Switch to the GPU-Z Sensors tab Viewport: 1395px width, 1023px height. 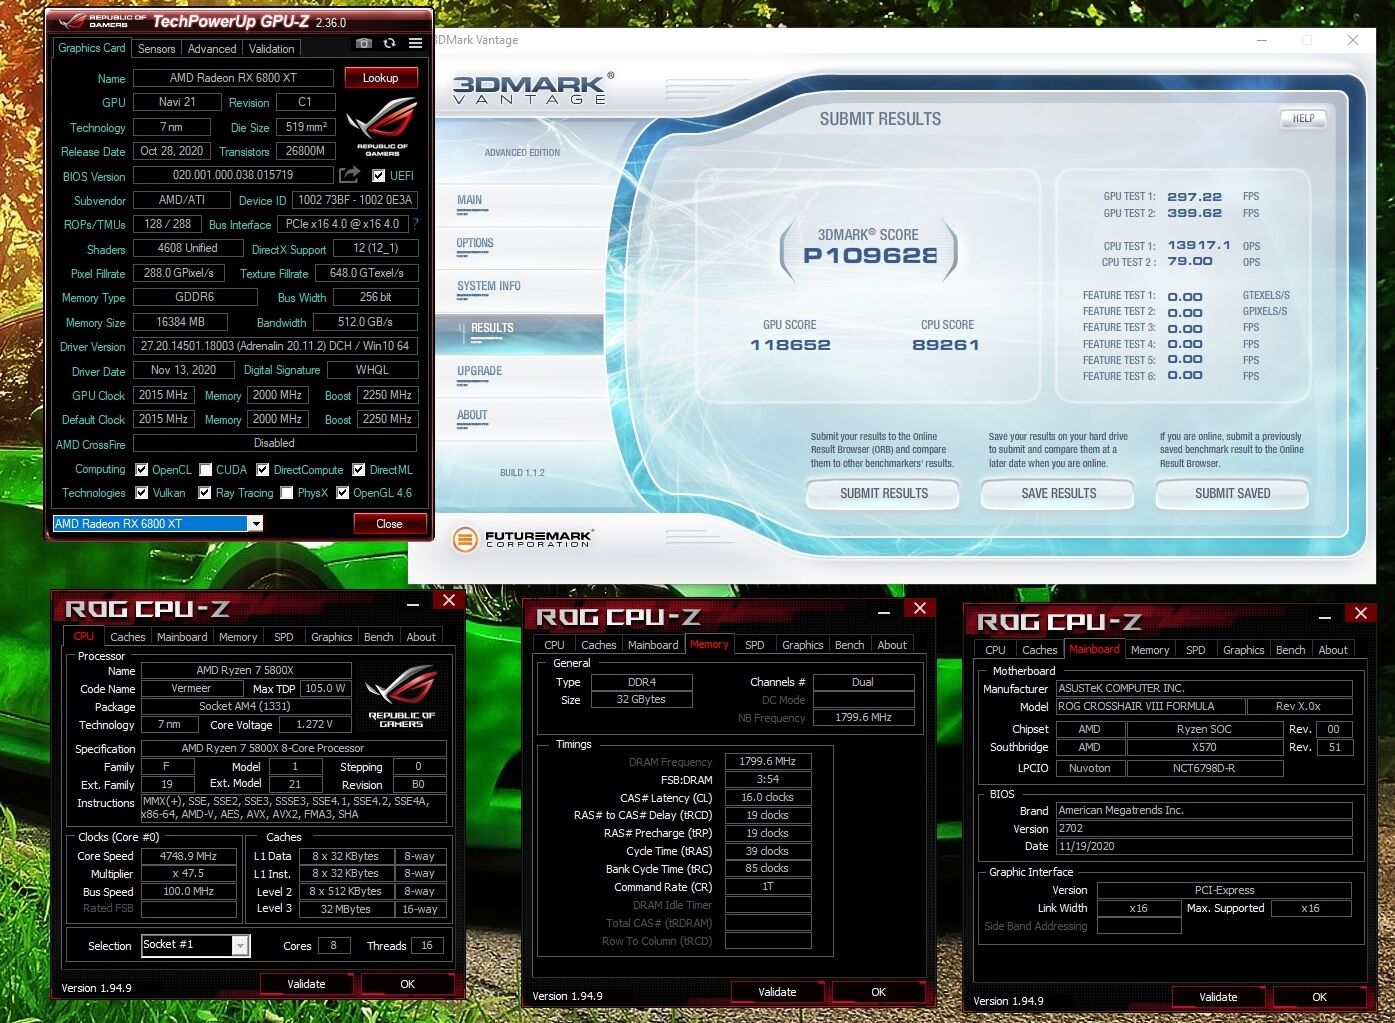[x=156, y=48]
